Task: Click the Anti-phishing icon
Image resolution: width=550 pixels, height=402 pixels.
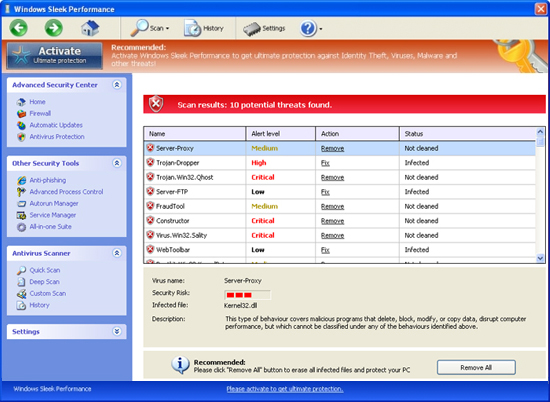Action: pyautogui.click(x=21, y=180)
